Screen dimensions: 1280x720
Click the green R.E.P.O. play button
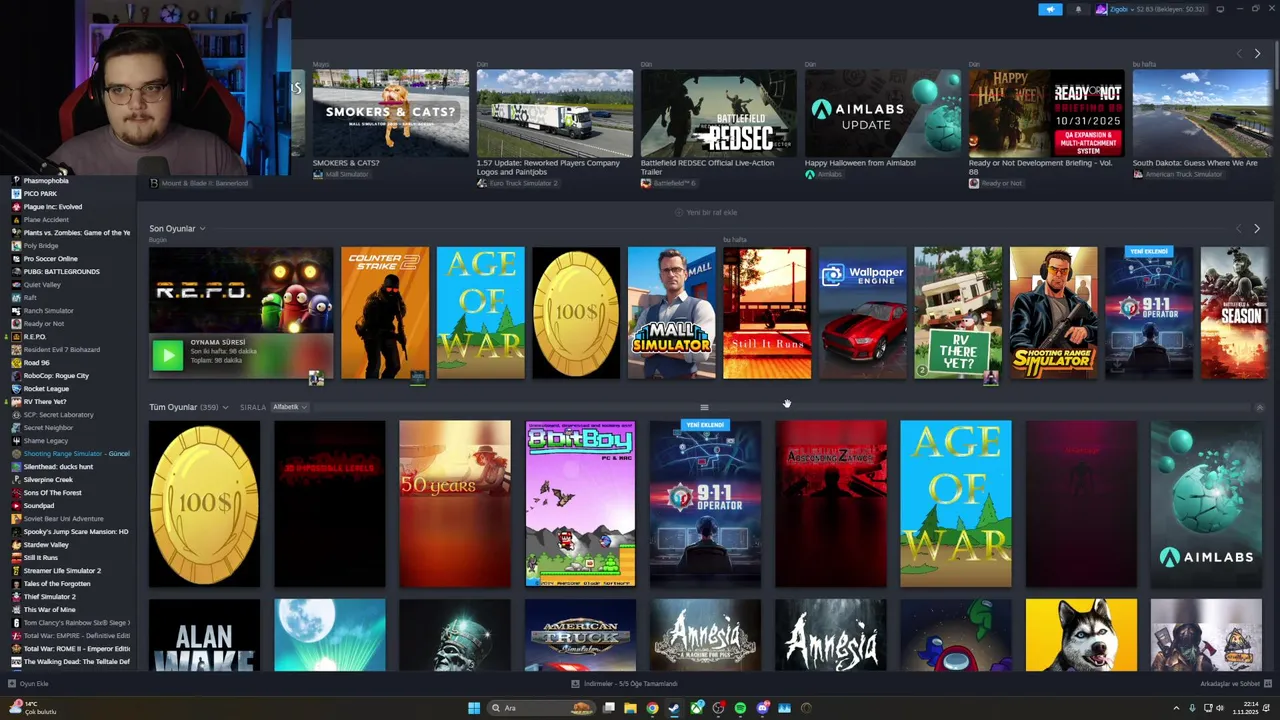[x=167, y=355]
